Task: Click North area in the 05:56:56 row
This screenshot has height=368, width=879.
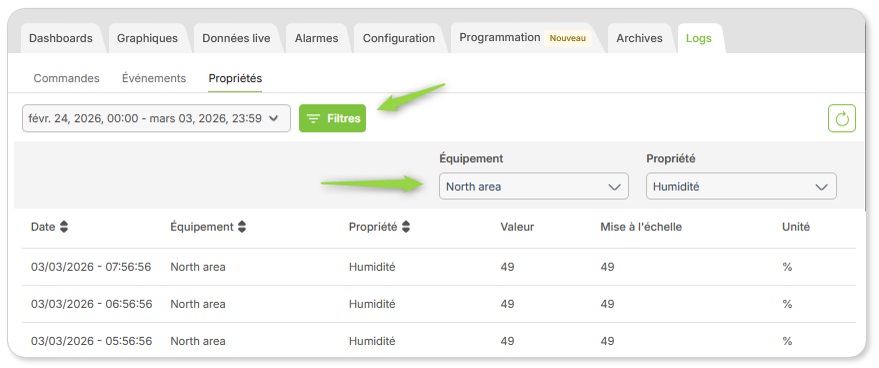Action: [x=198, y=341]
